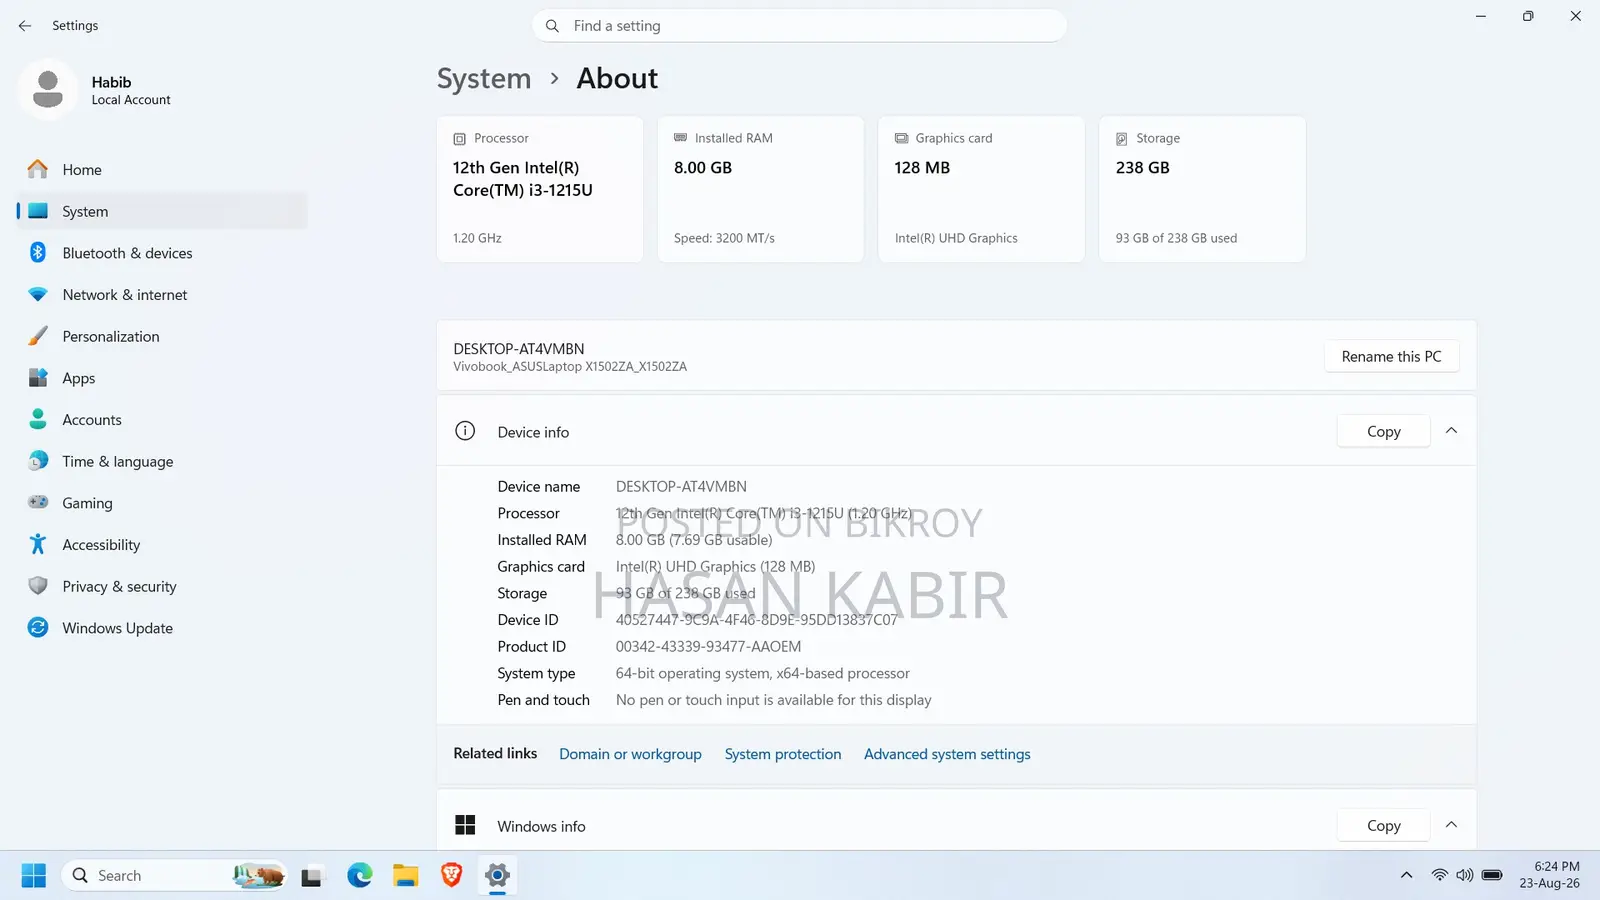Collapse the Windows info section
The height and width of the screenshot is (900, 1600).
coord(1452,825)
